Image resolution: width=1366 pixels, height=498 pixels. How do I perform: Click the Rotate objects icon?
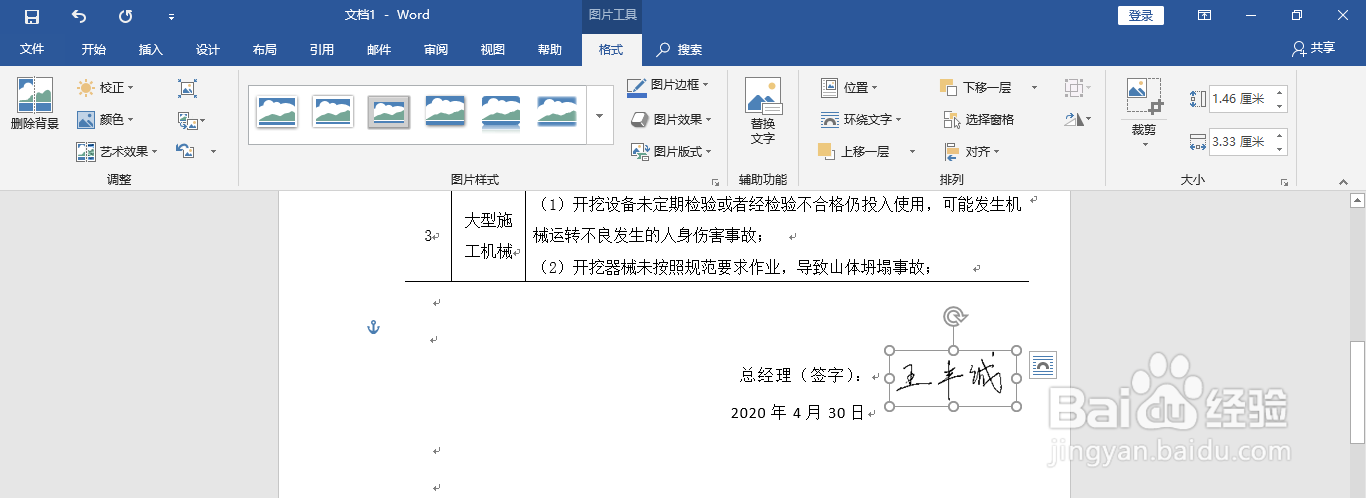pyautogui.click(x=1077, y=120)
